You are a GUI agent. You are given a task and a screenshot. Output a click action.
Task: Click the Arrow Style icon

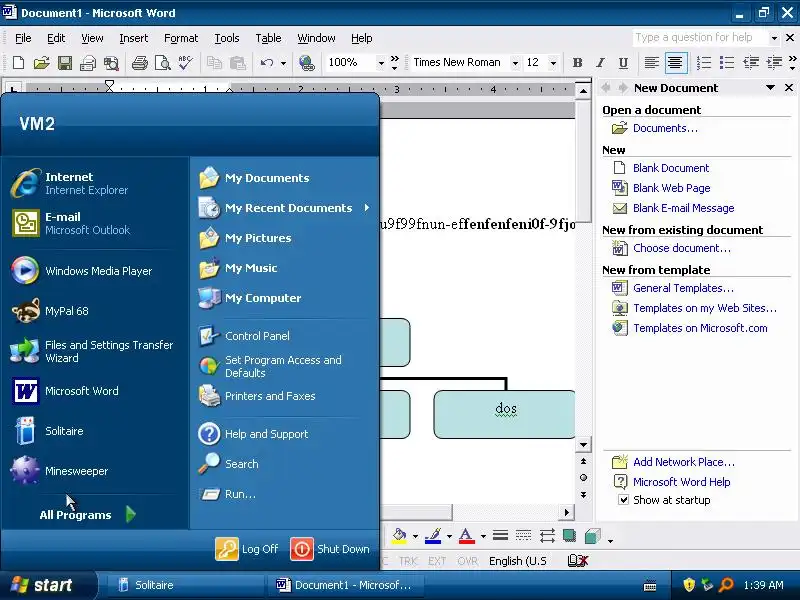pos(547,535)
